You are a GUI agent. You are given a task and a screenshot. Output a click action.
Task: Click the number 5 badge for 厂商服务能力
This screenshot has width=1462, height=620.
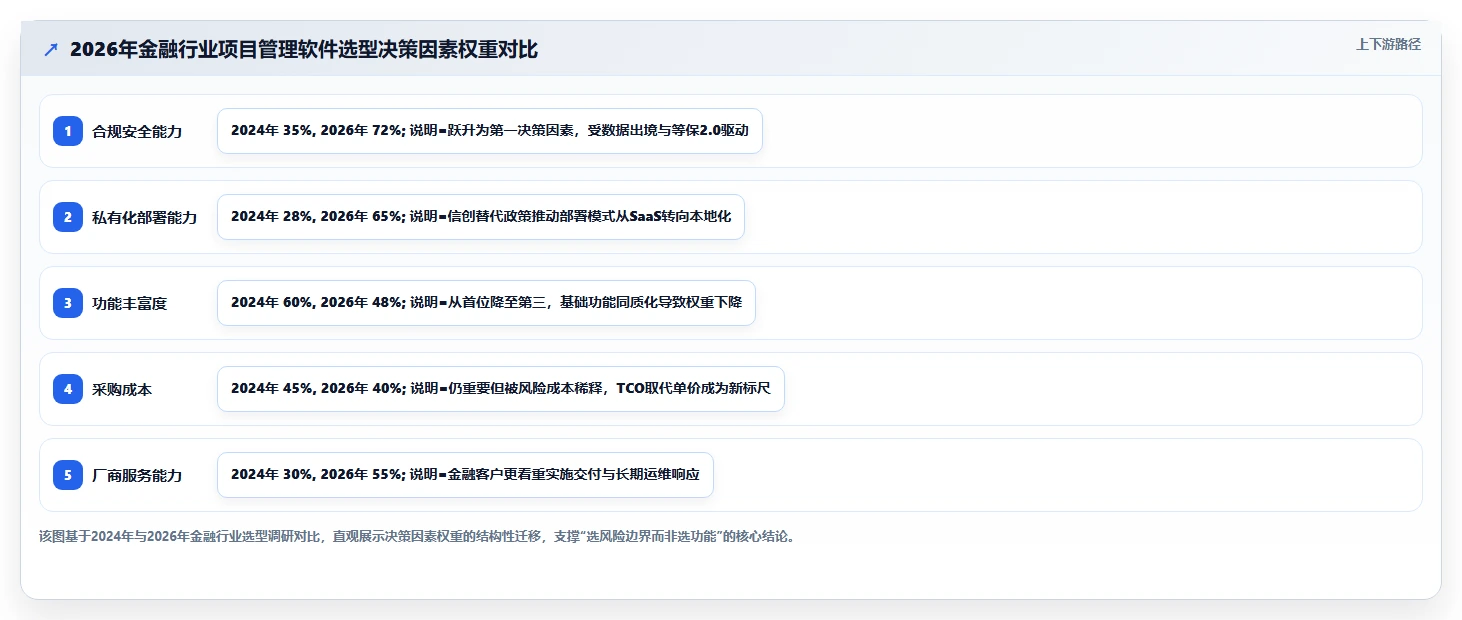[x=68, y=475]
